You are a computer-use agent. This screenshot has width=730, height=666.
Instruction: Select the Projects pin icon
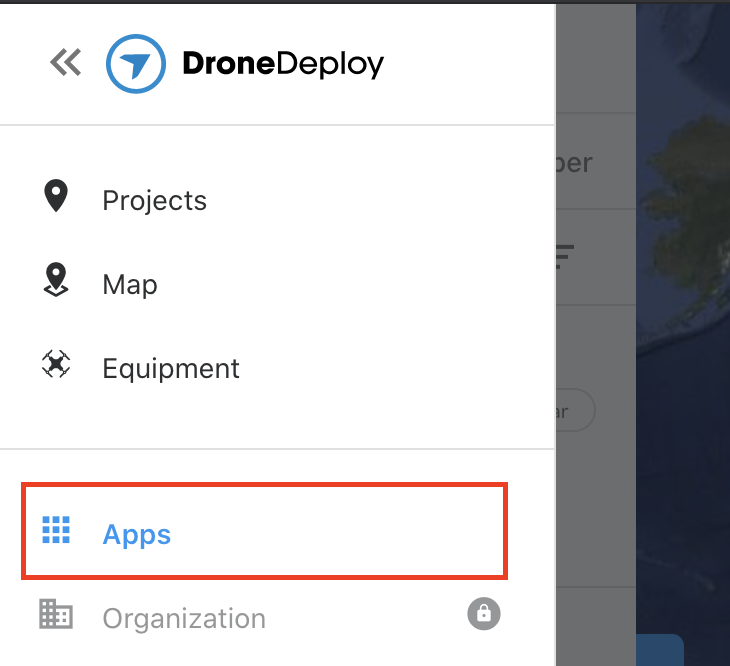[56, 196]
